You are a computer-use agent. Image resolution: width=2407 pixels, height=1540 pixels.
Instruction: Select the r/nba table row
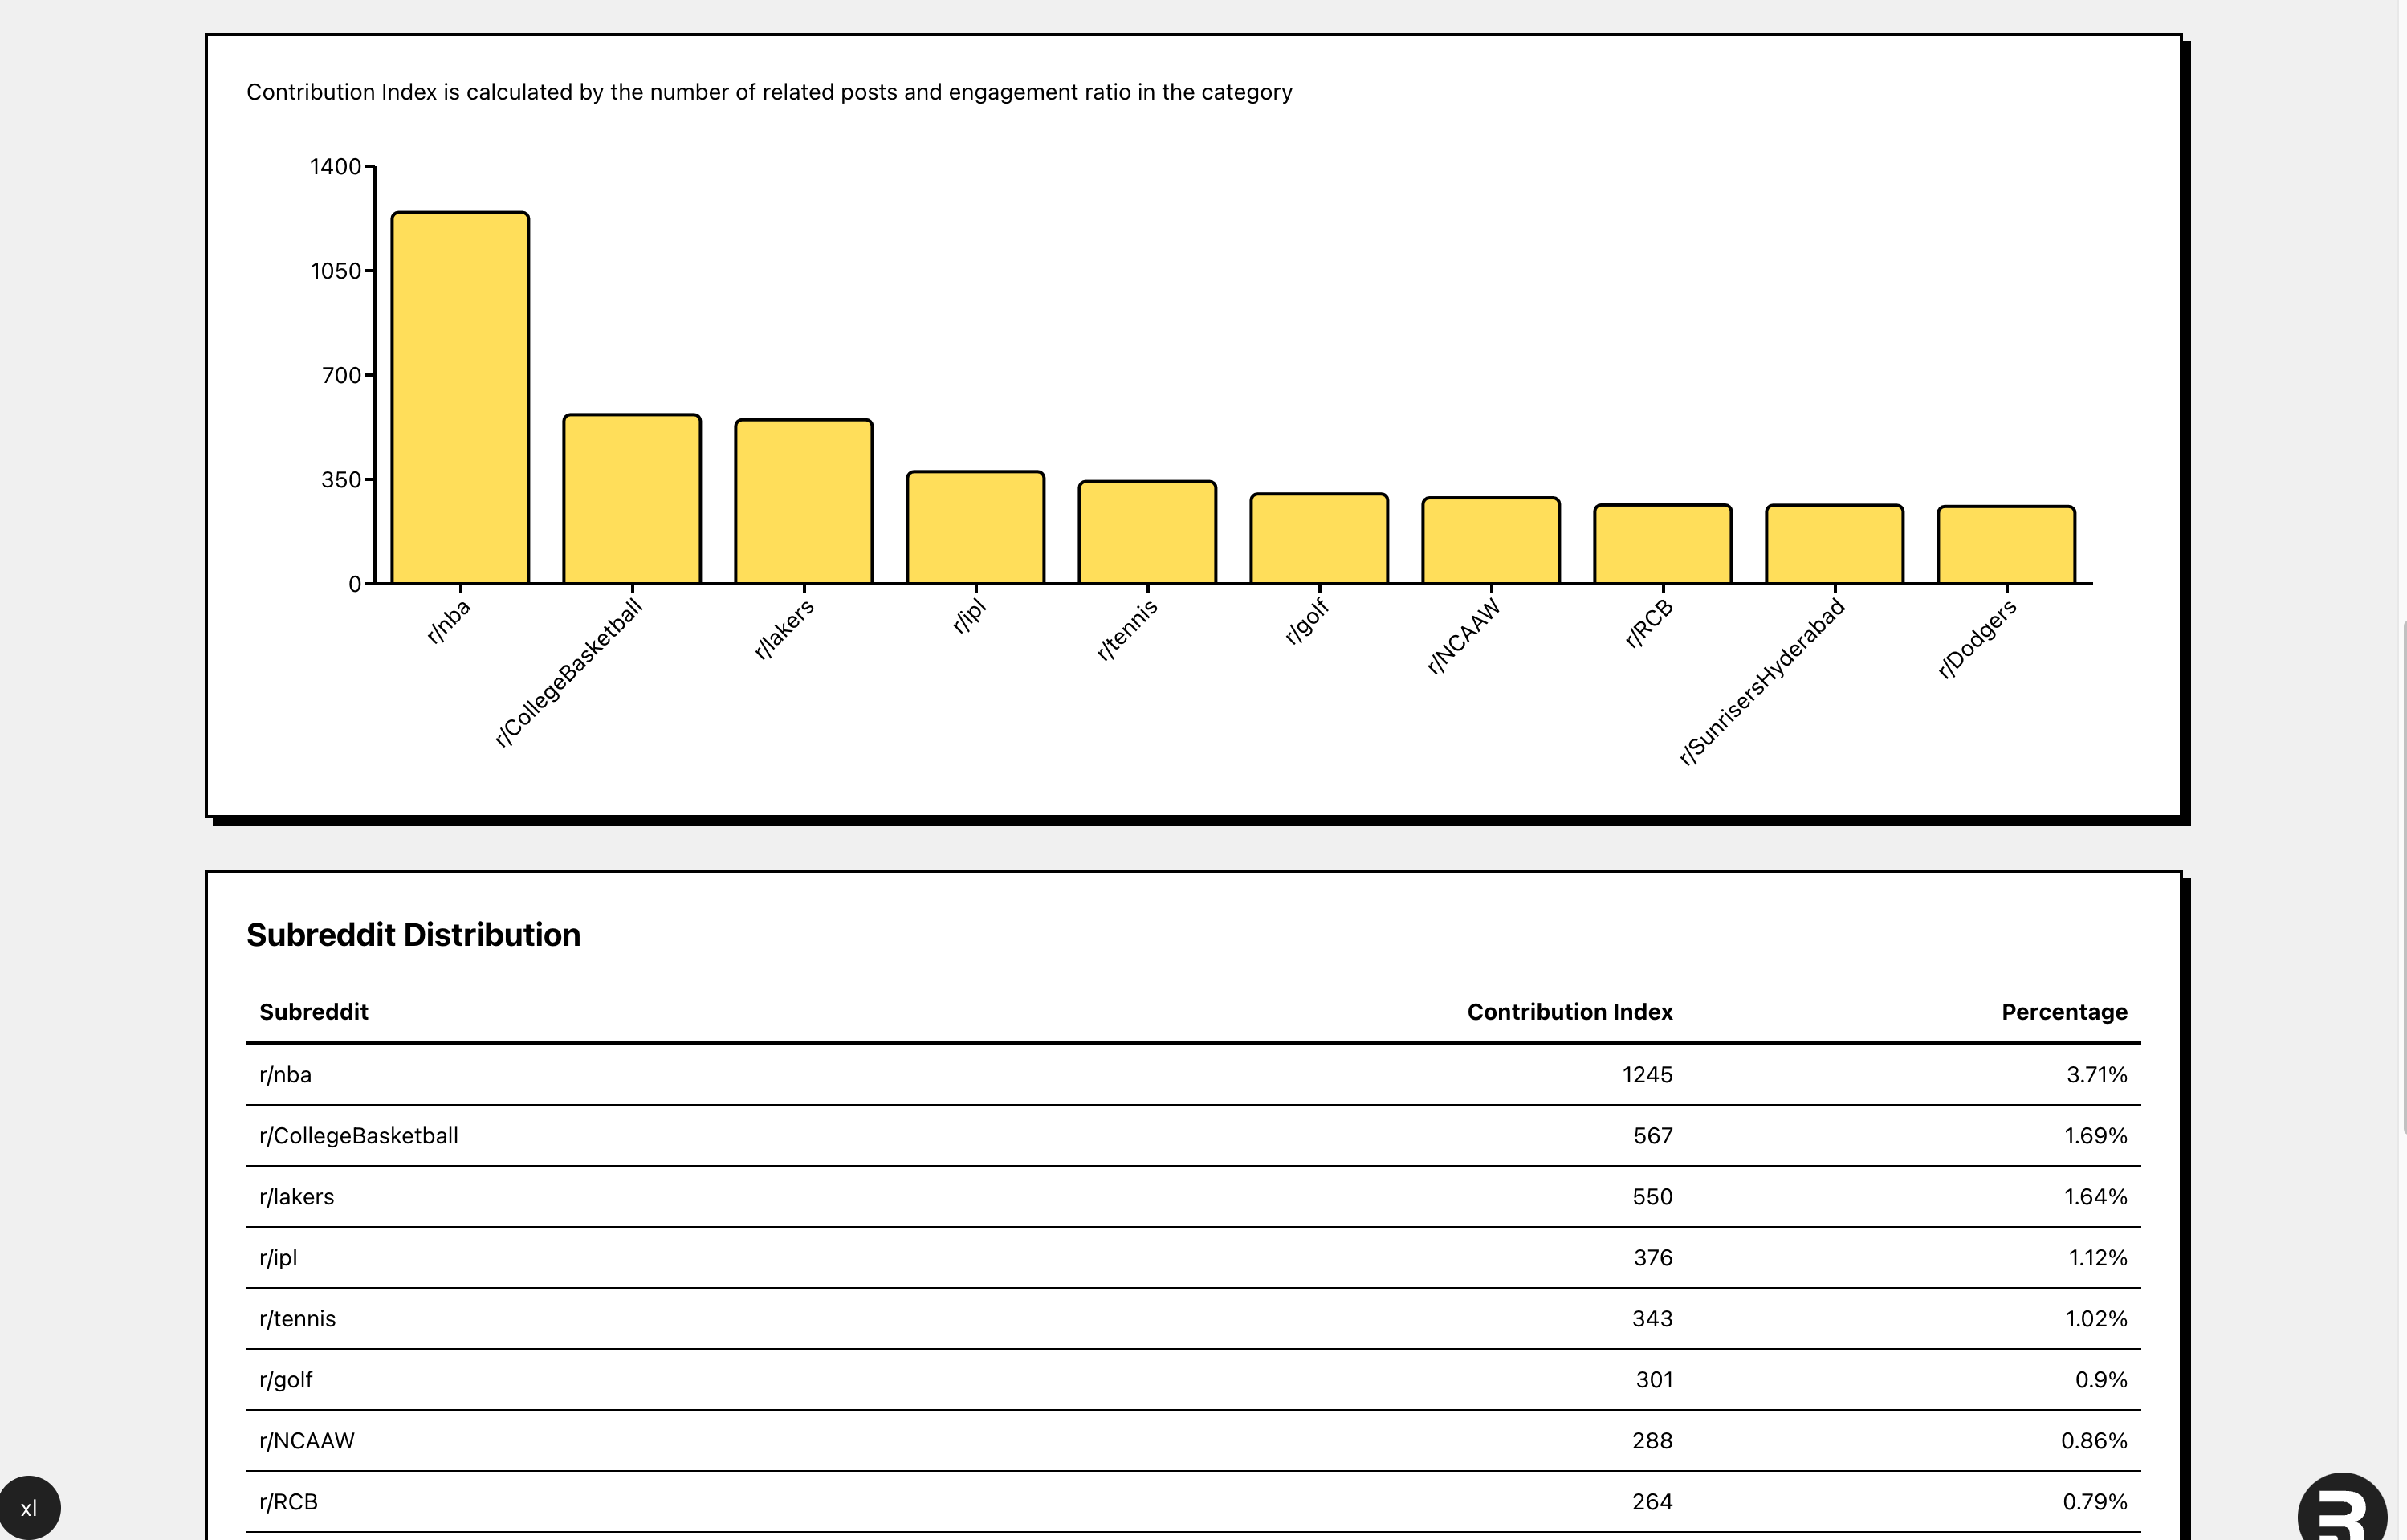tap(286, 1075)
